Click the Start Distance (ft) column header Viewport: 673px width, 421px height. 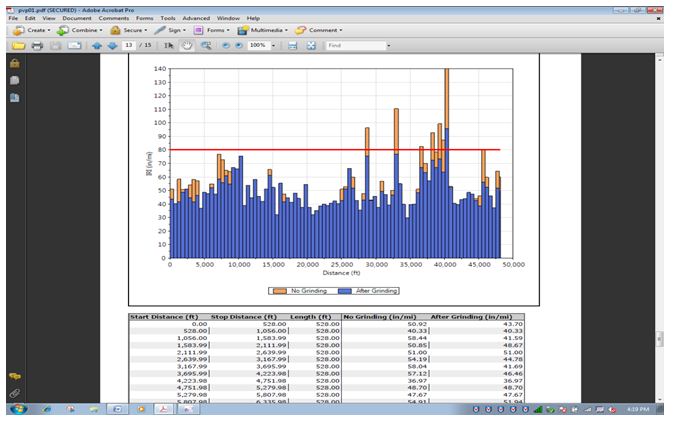pos(164,317)
